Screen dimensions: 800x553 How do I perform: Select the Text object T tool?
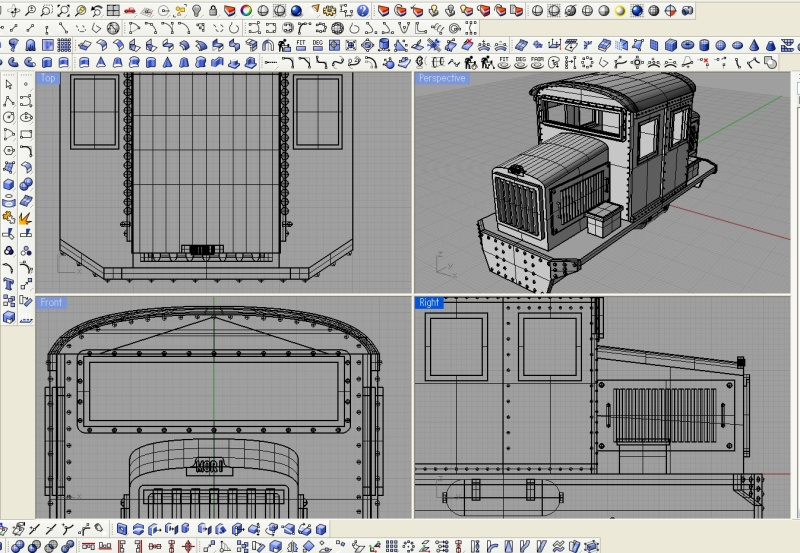[x=9, y=284]
